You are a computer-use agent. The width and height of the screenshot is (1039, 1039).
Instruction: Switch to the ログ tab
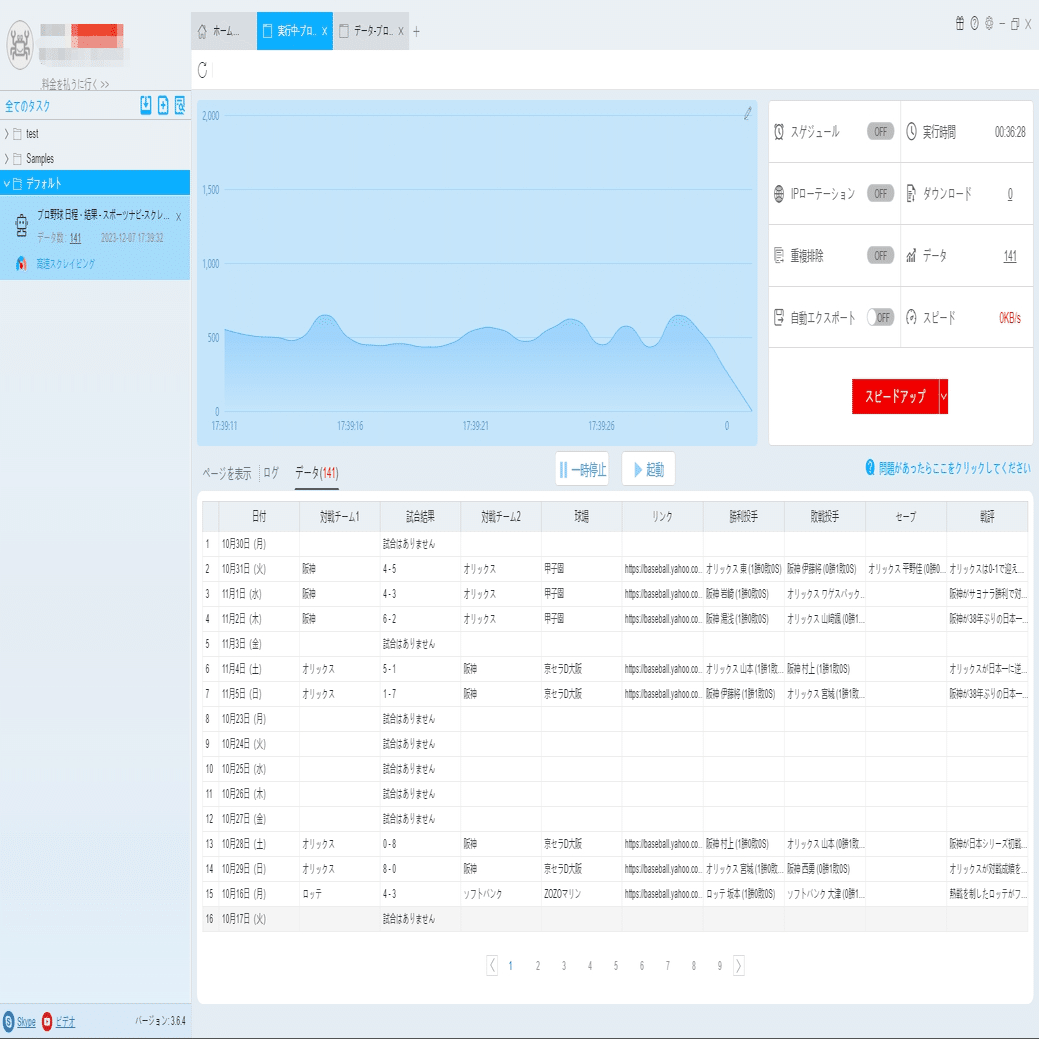(271, 472)
